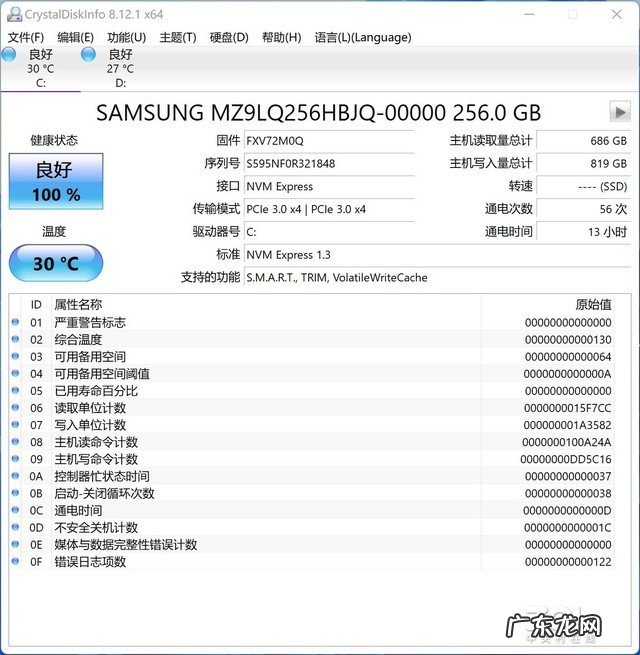
Task: Click the power on hours value 13 小时
Action: [584, 232]
